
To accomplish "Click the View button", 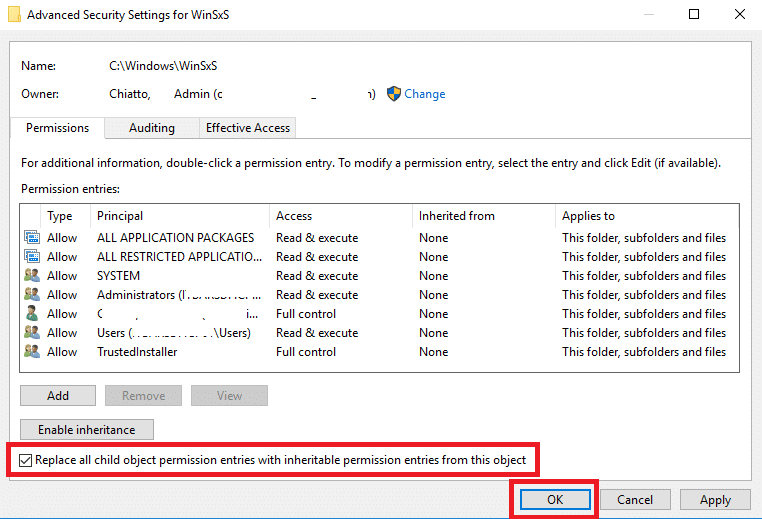I will pyautogui.click(x=229, y=396).
